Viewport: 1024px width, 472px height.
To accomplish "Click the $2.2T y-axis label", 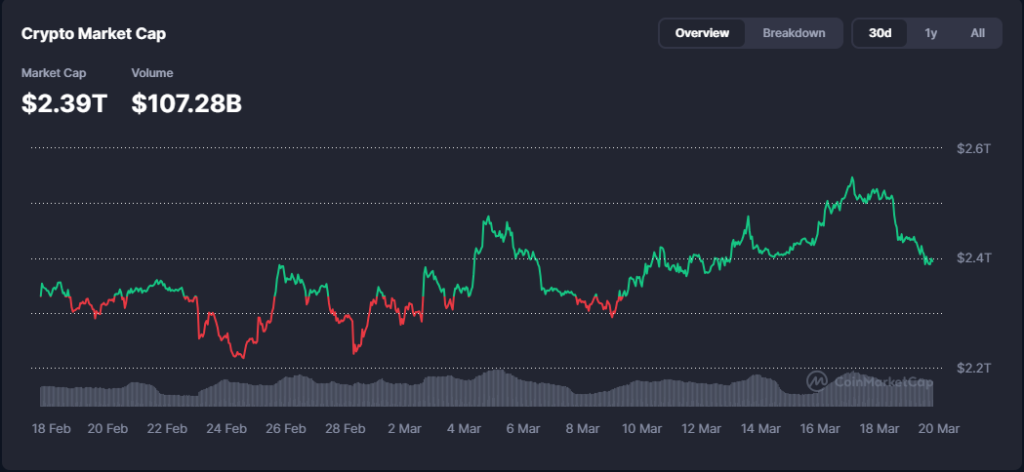I will [x=973, y=368].
